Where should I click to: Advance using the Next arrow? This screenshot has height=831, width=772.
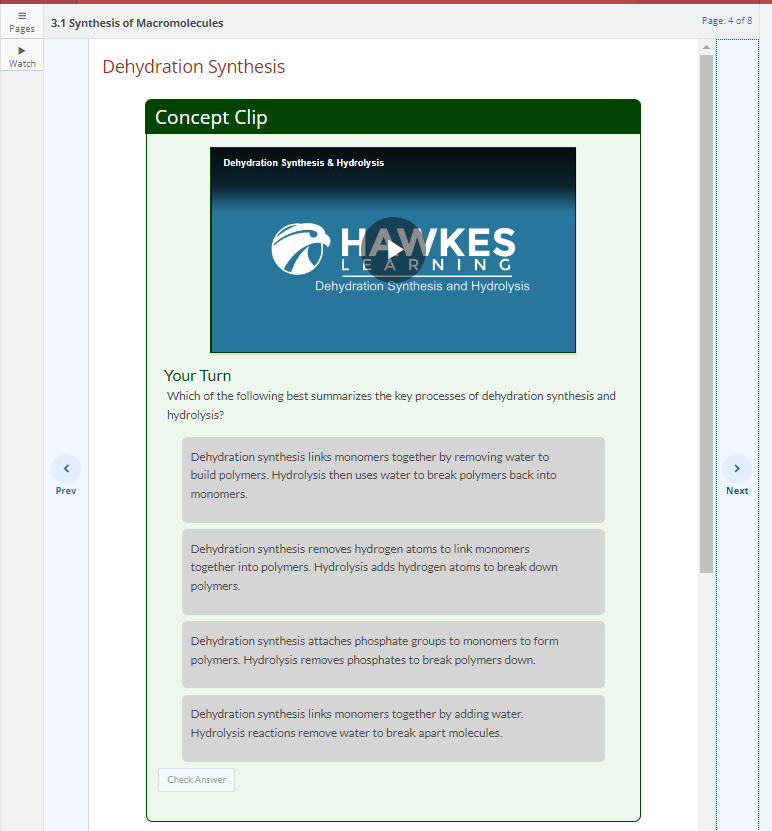[737, 468]
